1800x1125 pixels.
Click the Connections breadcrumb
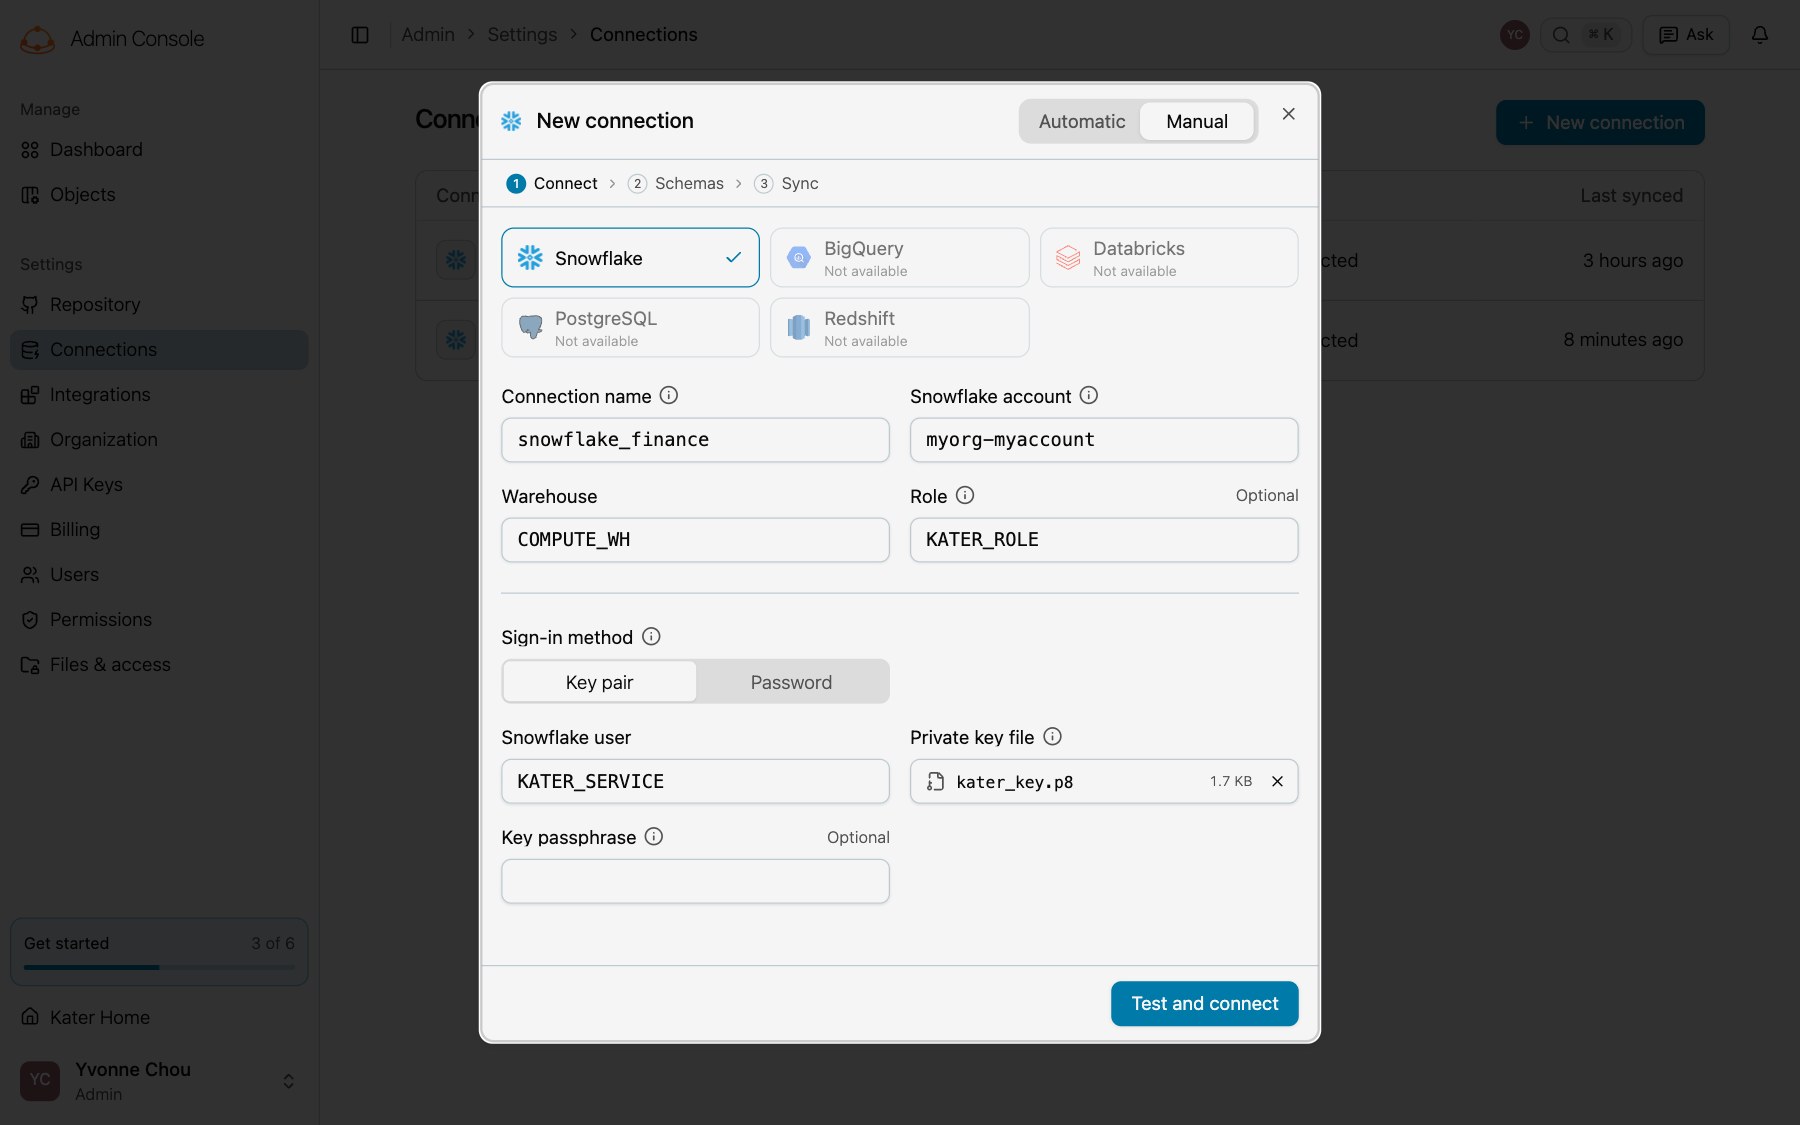(644, 35)
